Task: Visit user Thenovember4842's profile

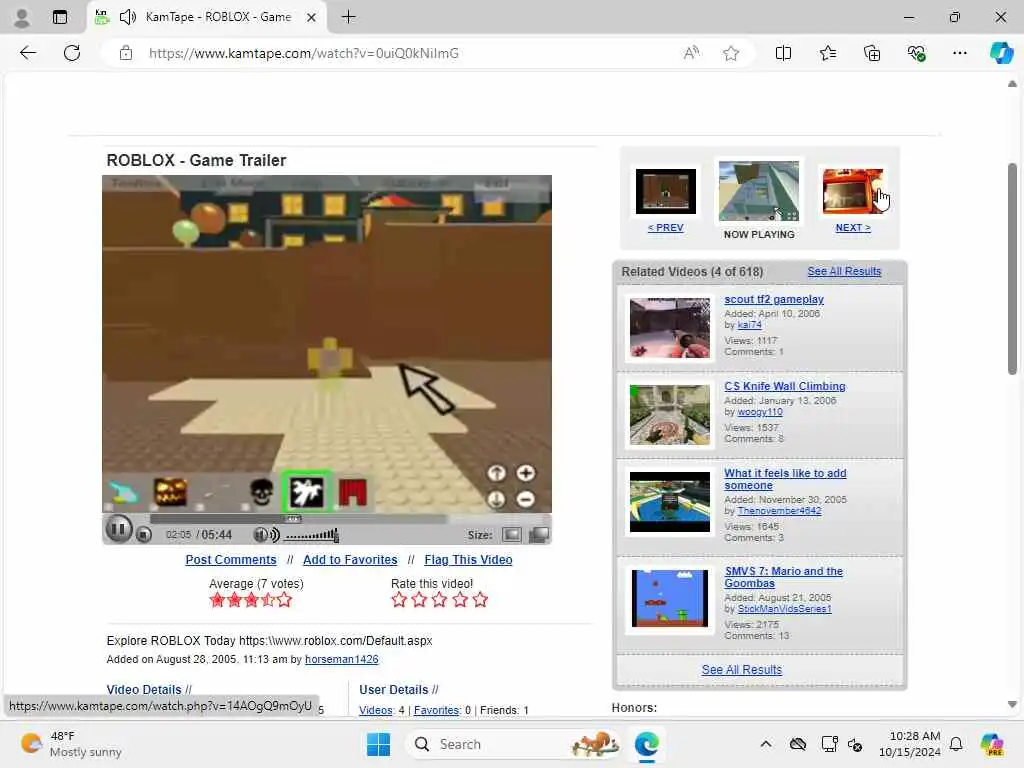Action: pos(779,511)
